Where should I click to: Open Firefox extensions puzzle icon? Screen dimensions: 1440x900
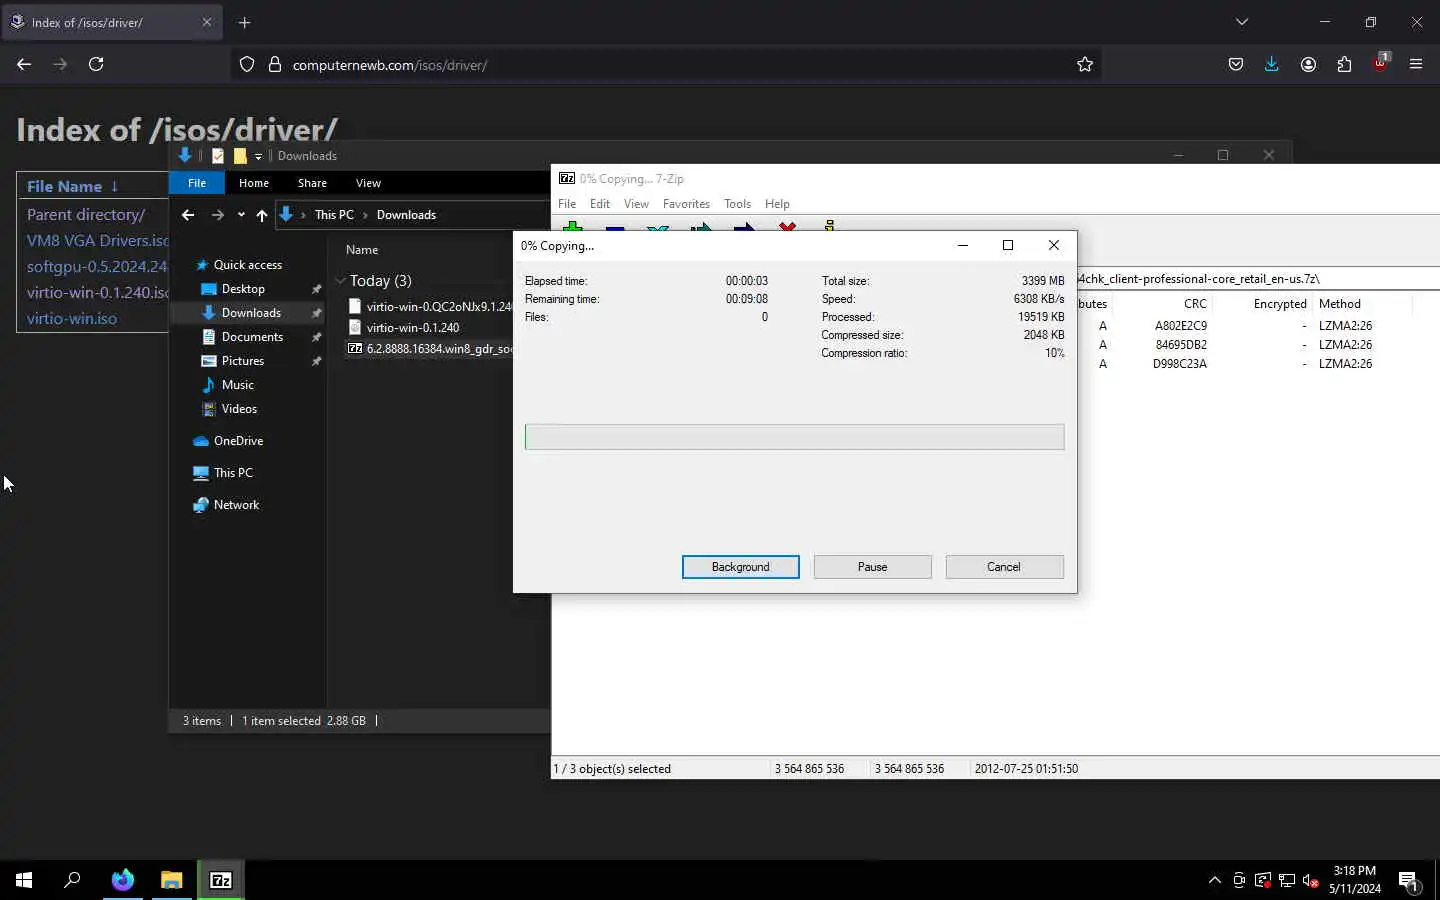(1344, 64)
